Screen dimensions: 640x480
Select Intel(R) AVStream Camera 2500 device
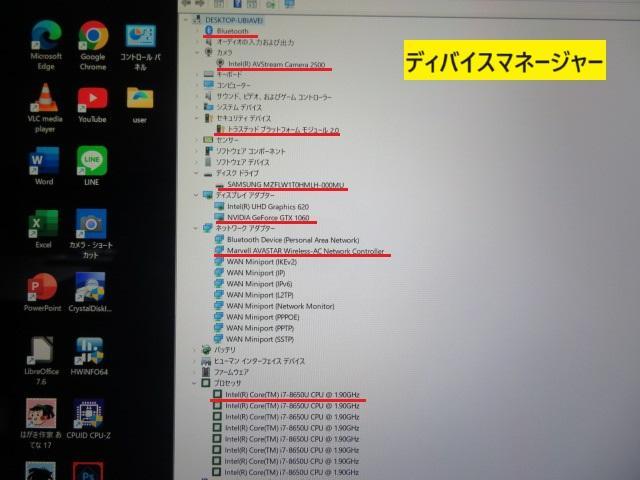click(x=276, y=64)
